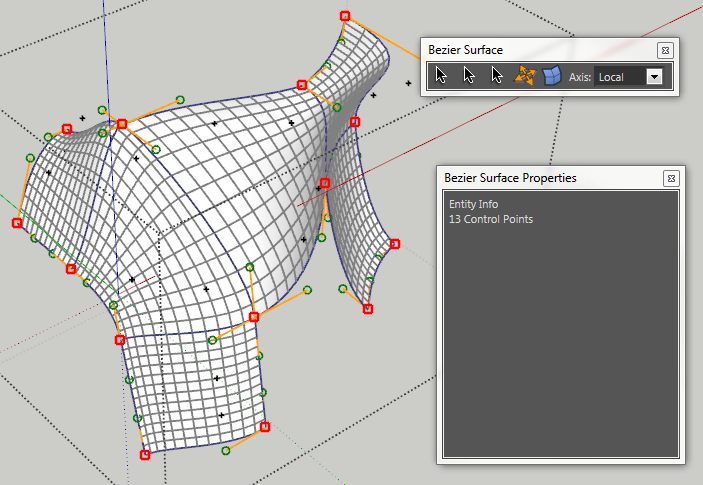Close the Bezier Surface Properties panel
703x485 pixels.
[x=671, y=178]
